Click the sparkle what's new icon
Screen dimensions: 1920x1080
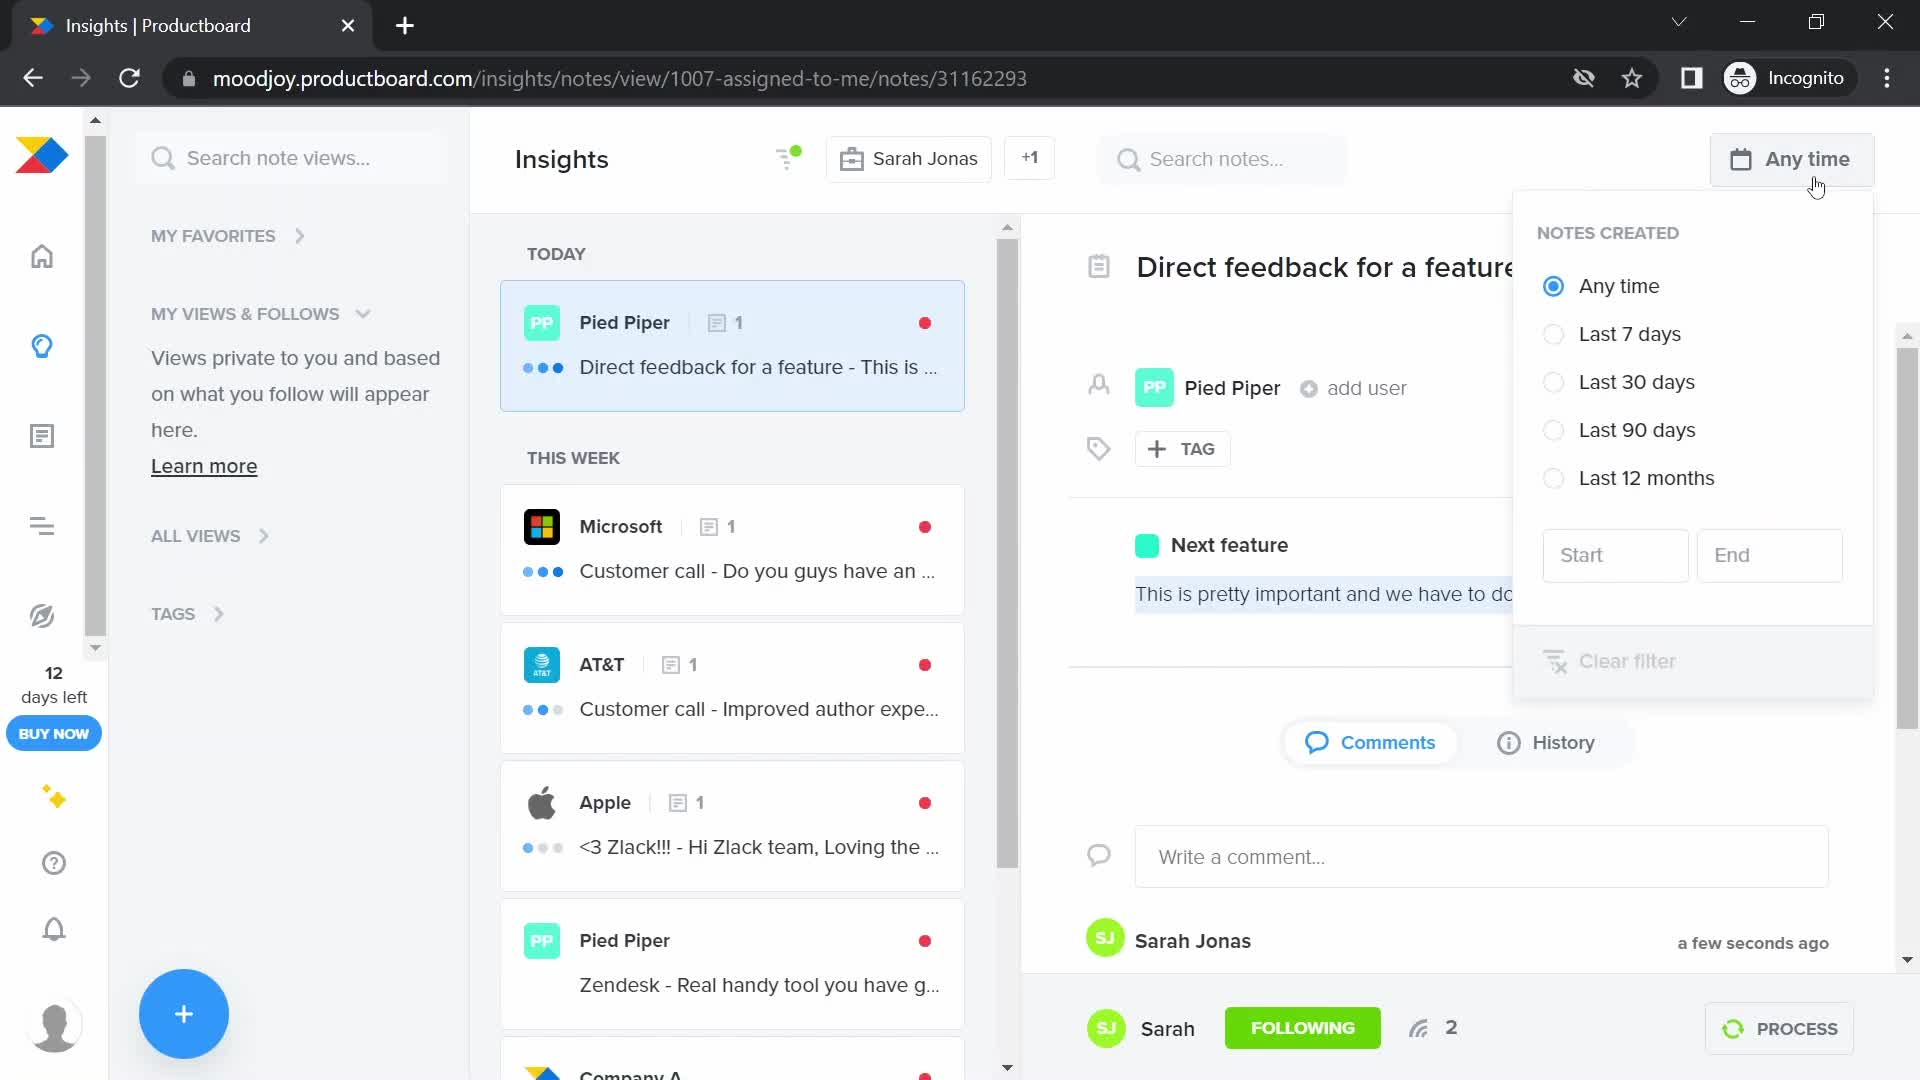pos(54,797)
